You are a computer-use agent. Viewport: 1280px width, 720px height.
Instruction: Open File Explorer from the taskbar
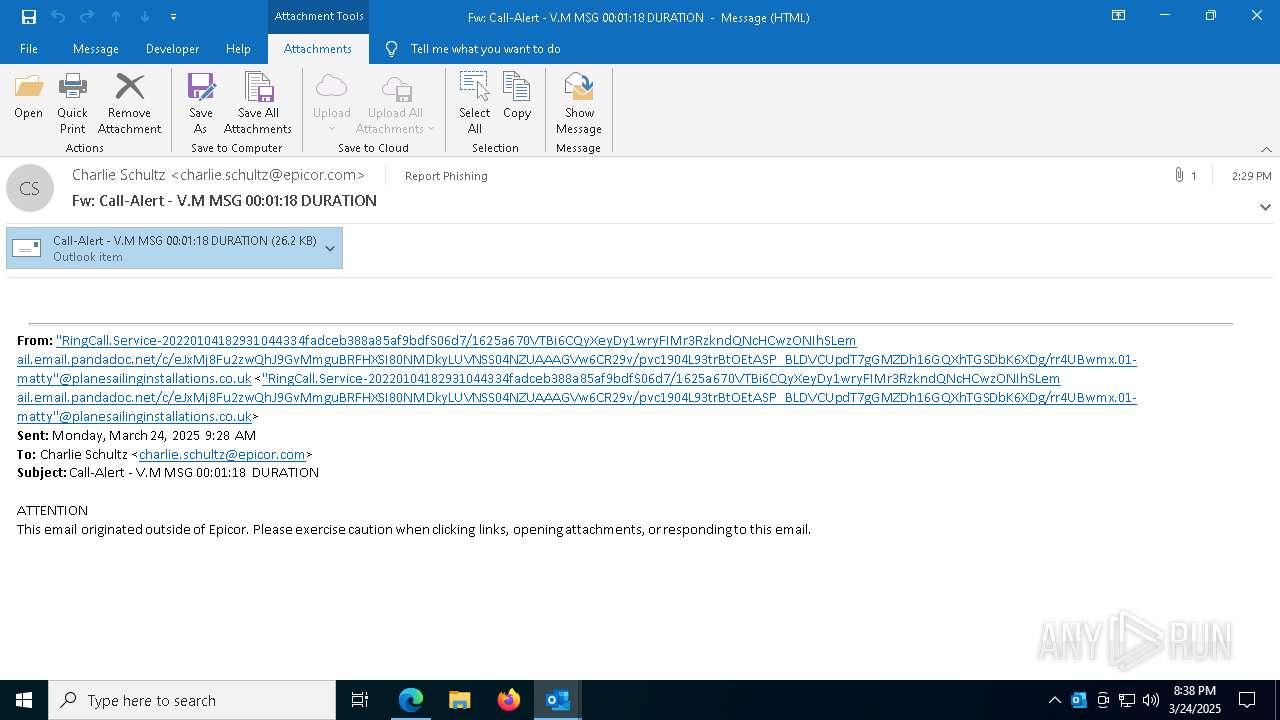pyautogui.click(x=460, y=700)
